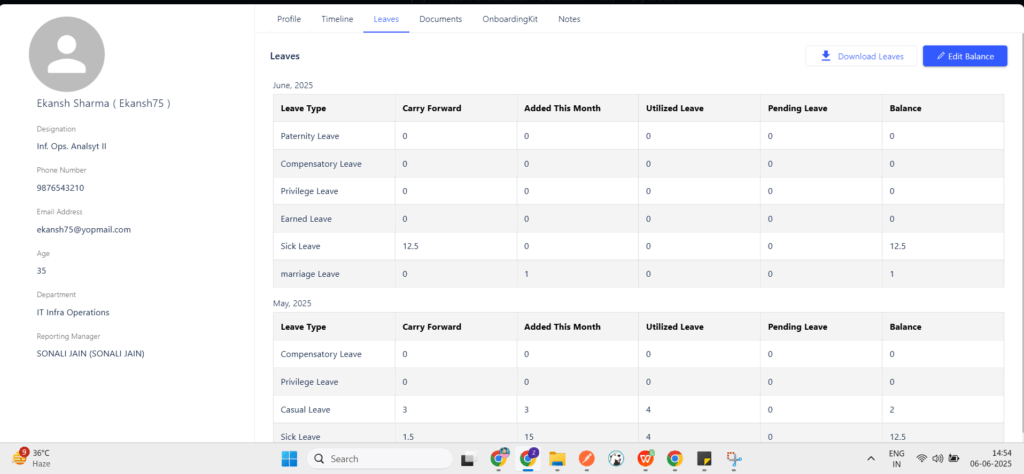Open the Snipping Tool in taskbar
This screenshot has width=1024, height=474.
coord(735,459)
